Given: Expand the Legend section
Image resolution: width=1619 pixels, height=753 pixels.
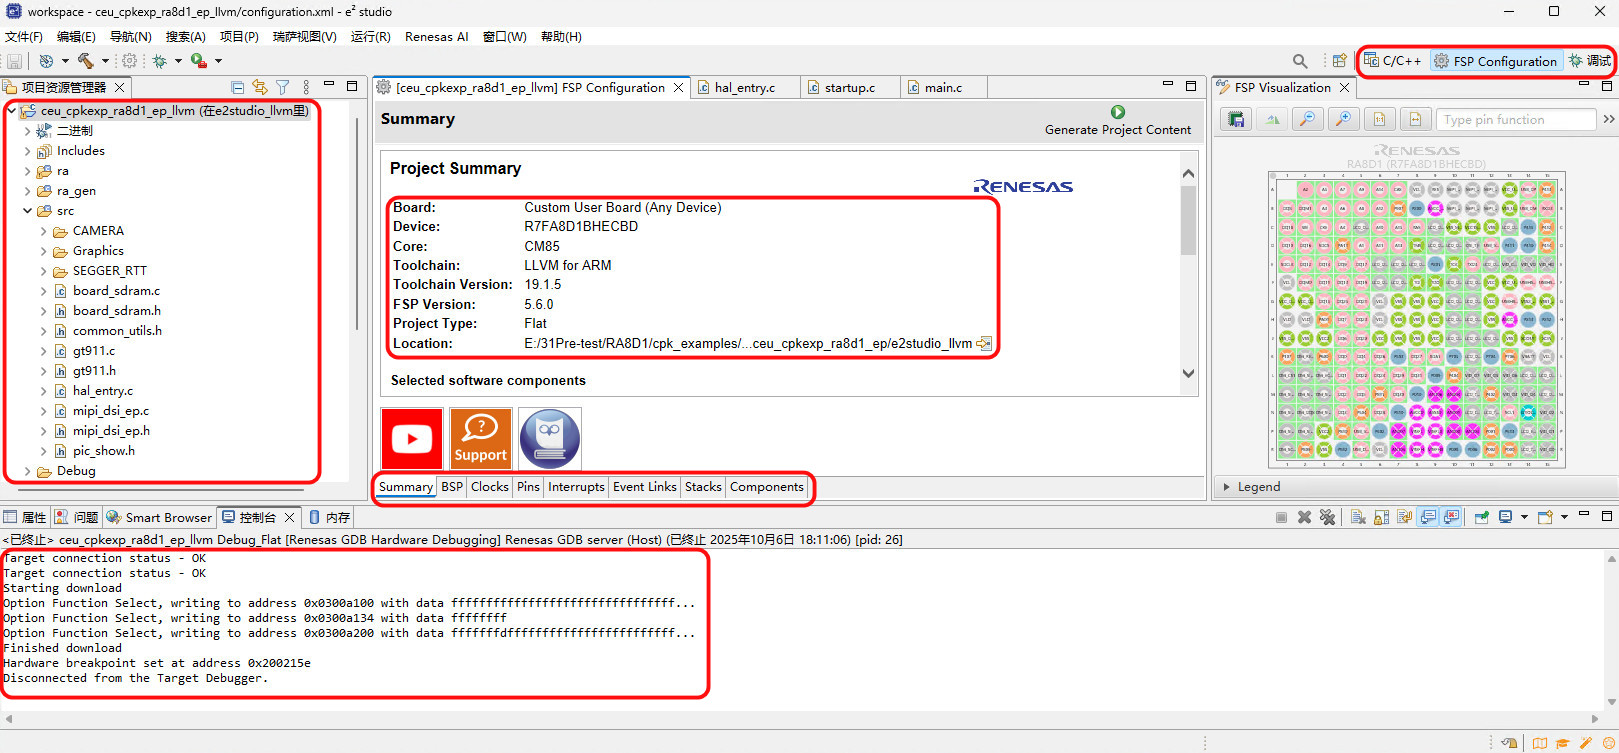Looking at the screenshot, I should pyautogui.click(x=1227, y=487).
